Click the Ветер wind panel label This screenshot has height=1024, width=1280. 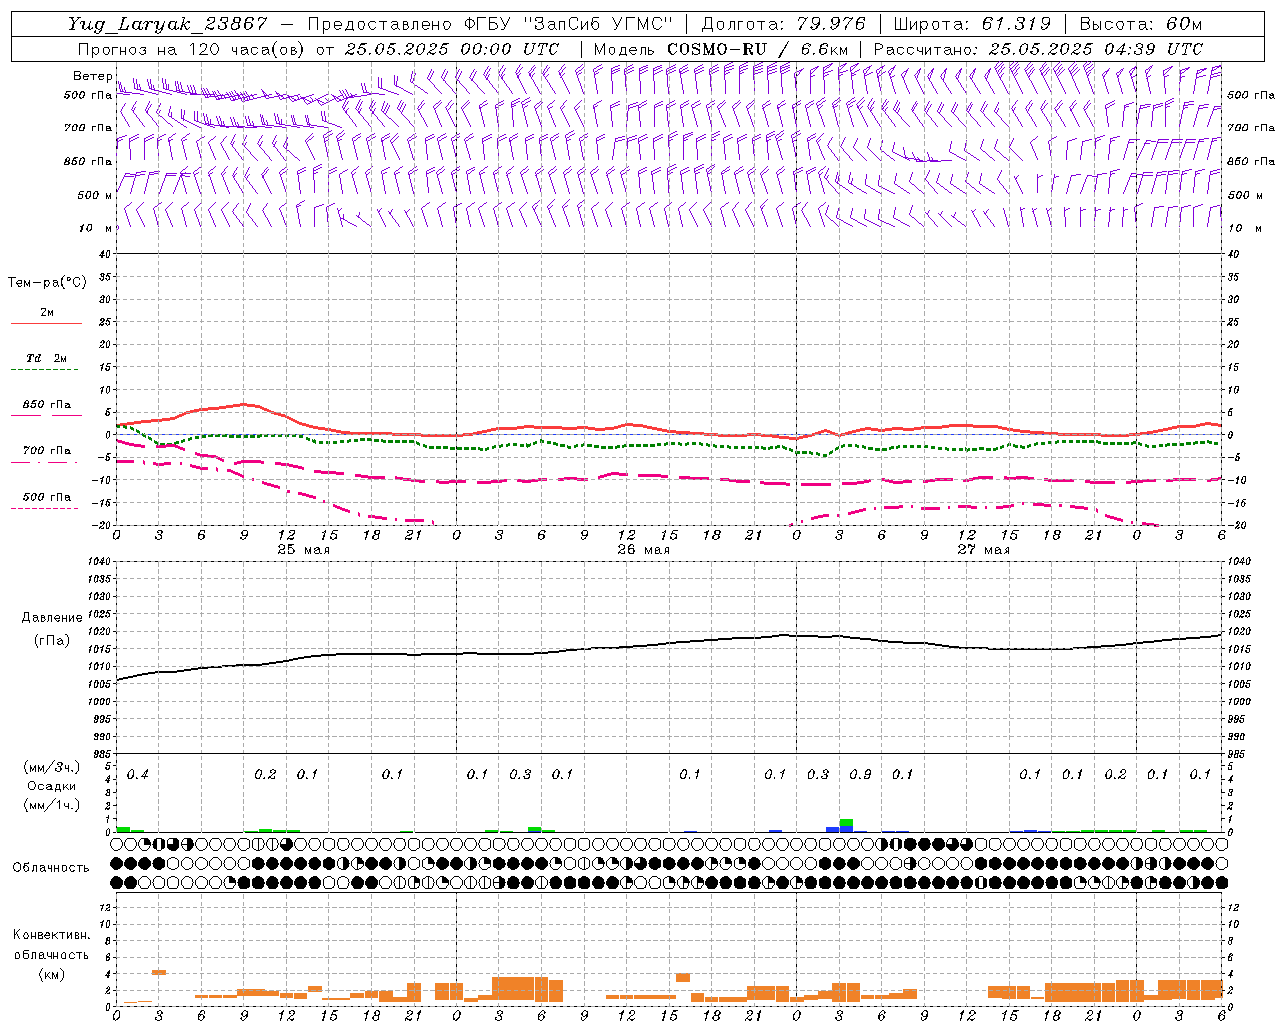(92, 76)
